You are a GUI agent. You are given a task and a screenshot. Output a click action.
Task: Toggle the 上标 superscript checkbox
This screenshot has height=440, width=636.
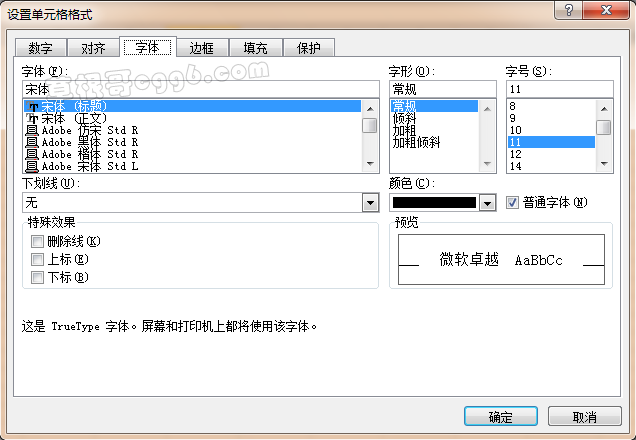click(38, 259)
